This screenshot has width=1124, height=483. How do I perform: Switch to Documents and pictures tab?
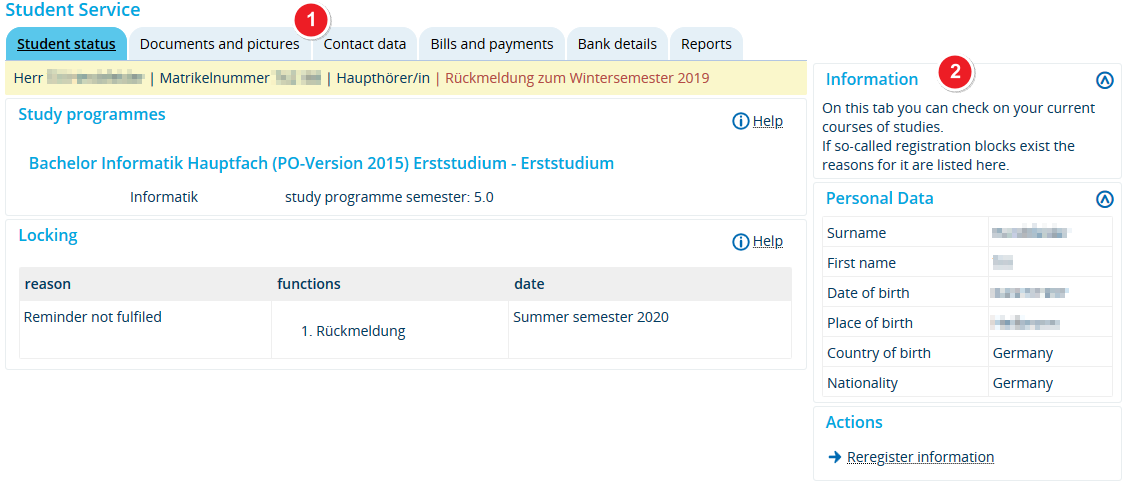point(219,44)
